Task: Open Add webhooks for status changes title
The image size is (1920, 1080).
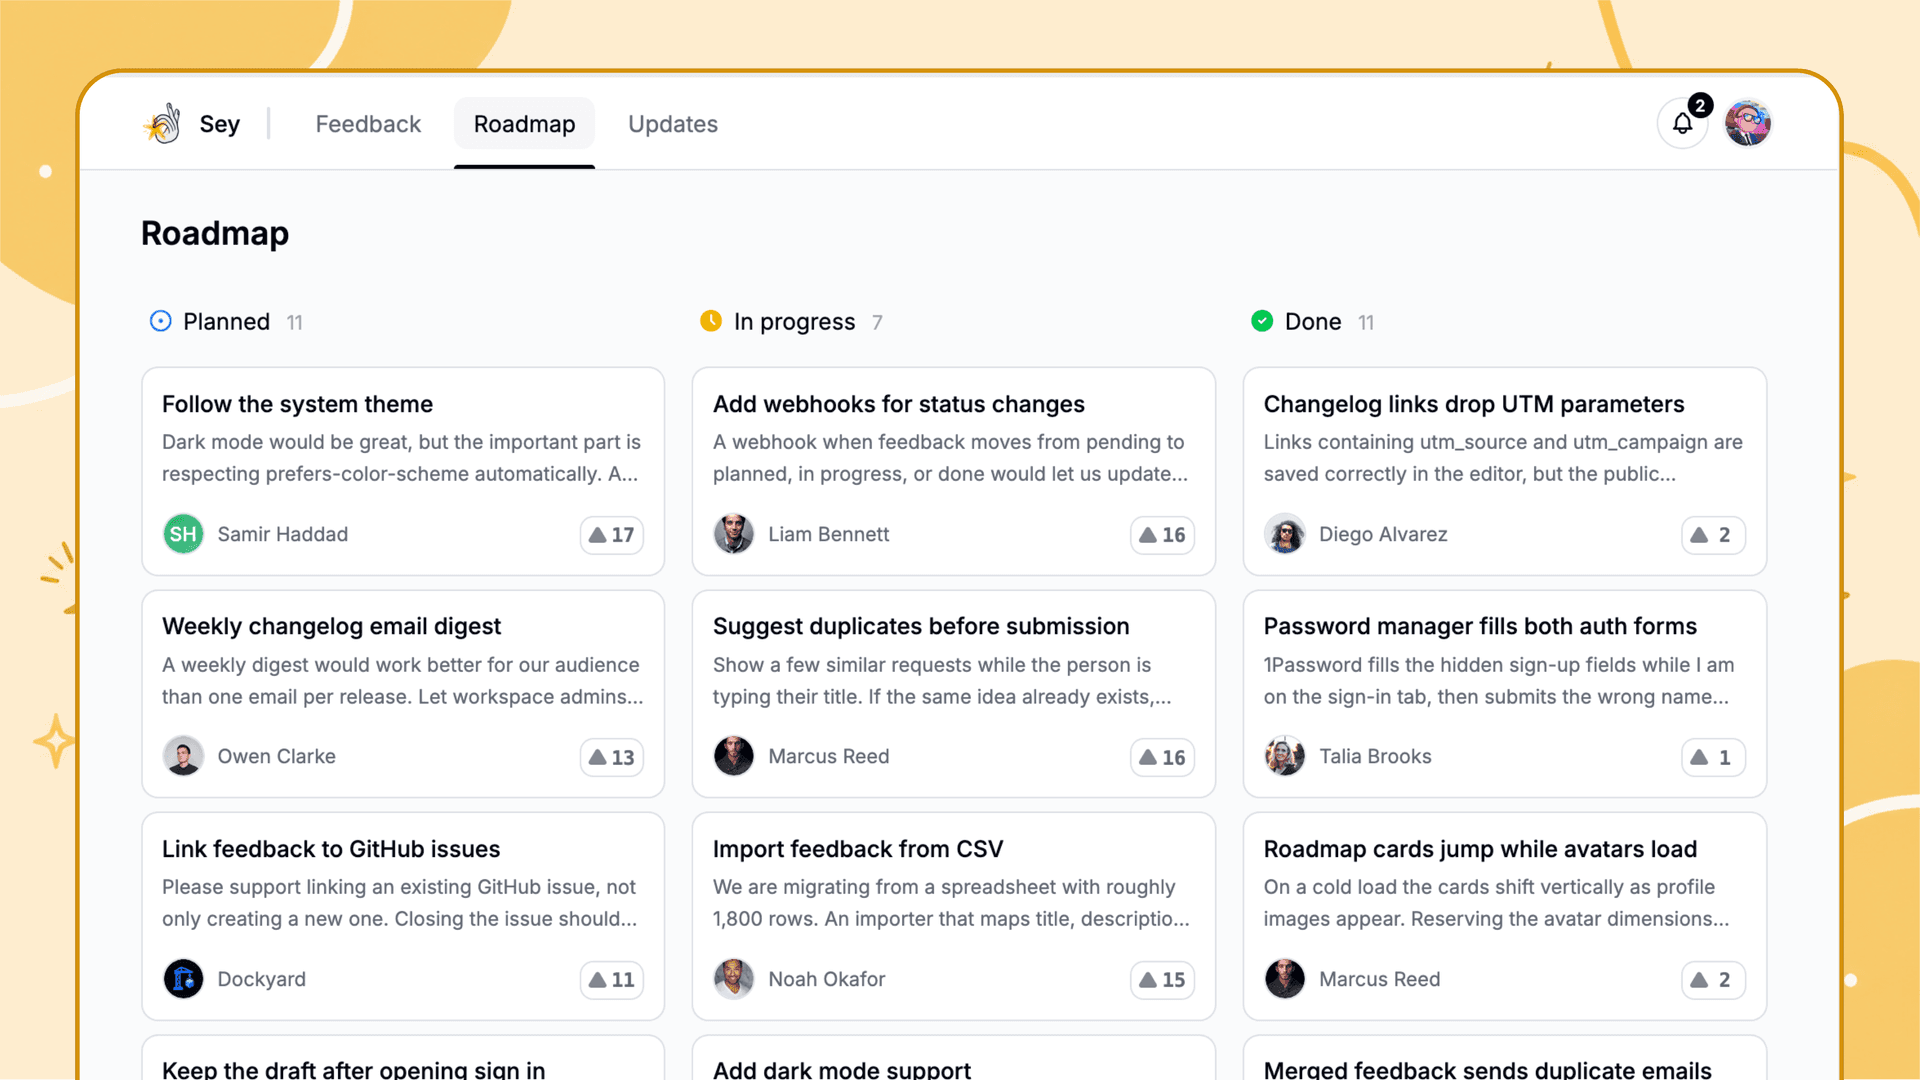Action: [x=898, y=404]
